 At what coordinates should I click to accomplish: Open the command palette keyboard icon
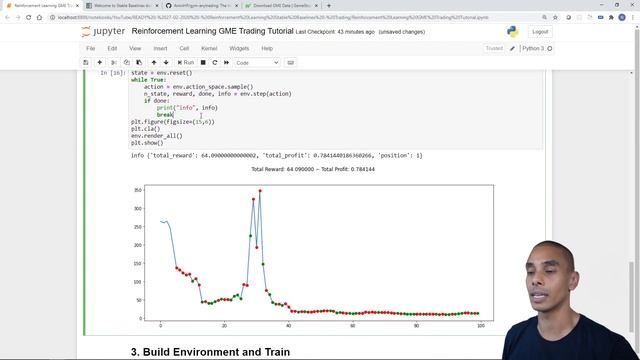click(291, 62)
